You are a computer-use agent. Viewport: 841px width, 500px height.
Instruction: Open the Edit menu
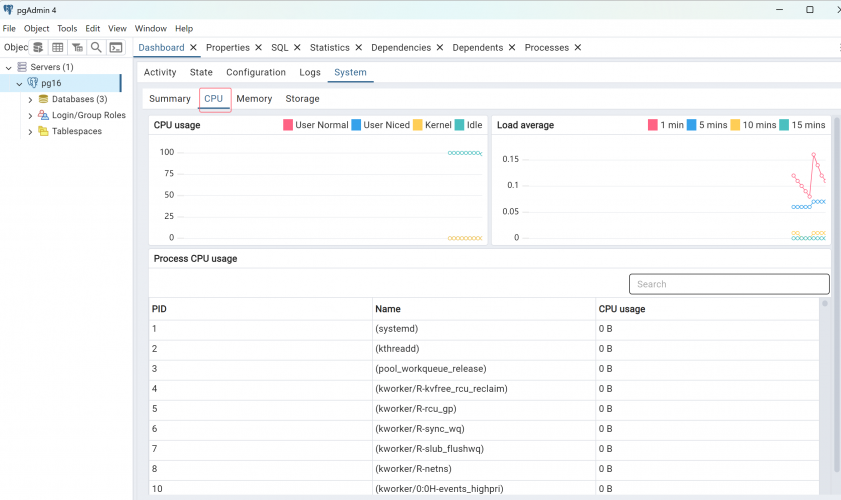93,28
